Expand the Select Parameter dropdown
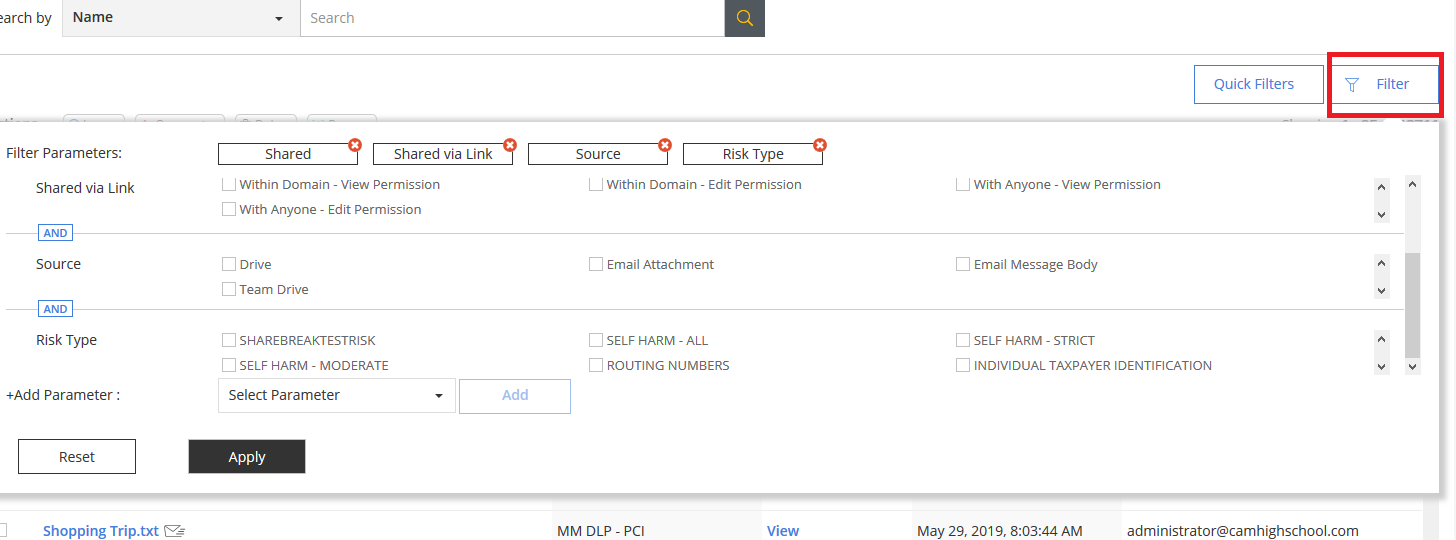1456x540 pixels. click(x=336, y=395)
